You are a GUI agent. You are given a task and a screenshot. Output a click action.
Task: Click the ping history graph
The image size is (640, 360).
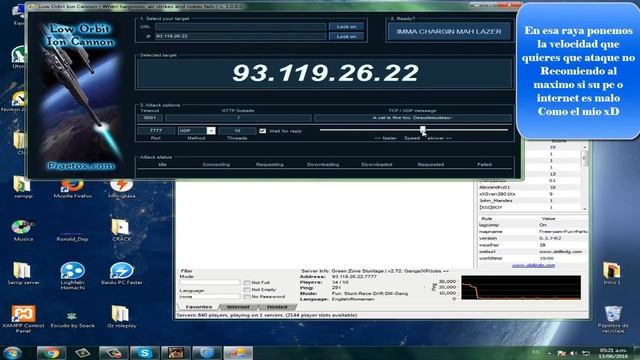pos(521,287)
